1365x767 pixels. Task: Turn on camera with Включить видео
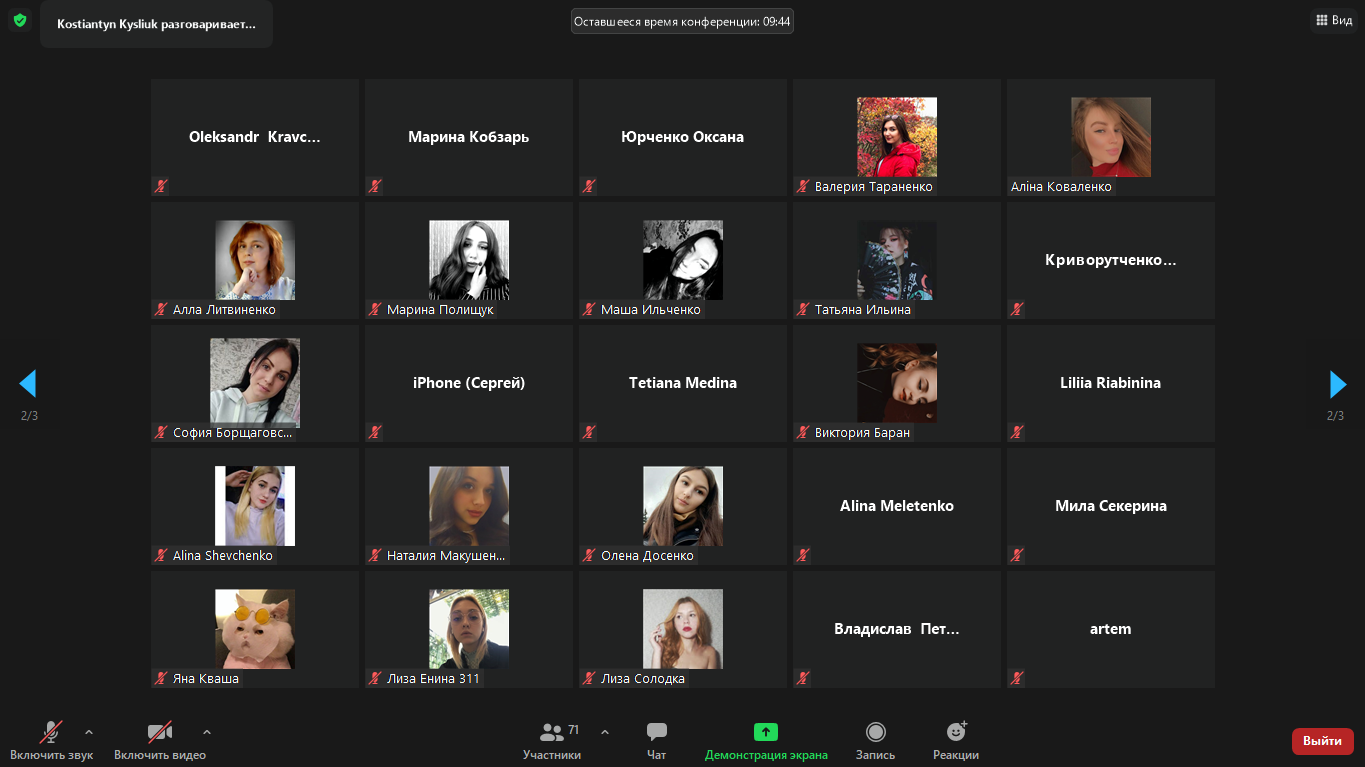[x=159, y=740]
